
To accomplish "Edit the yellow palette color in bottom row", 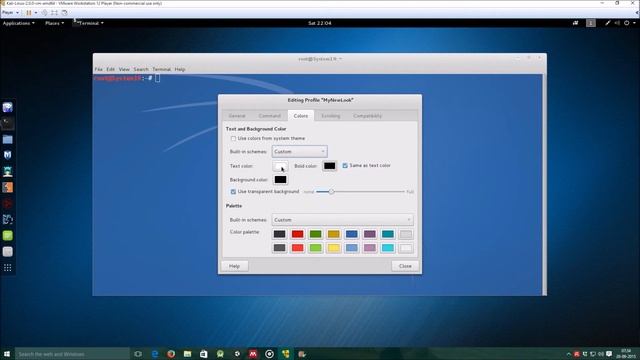I will click(x=333, y=248).
